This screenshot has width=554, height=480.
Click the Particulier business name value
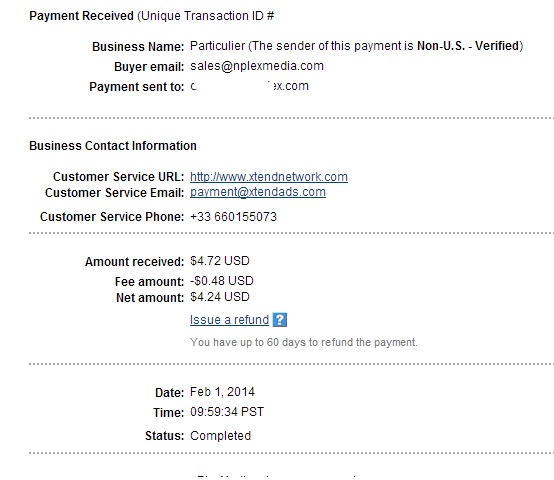point(217,46)
